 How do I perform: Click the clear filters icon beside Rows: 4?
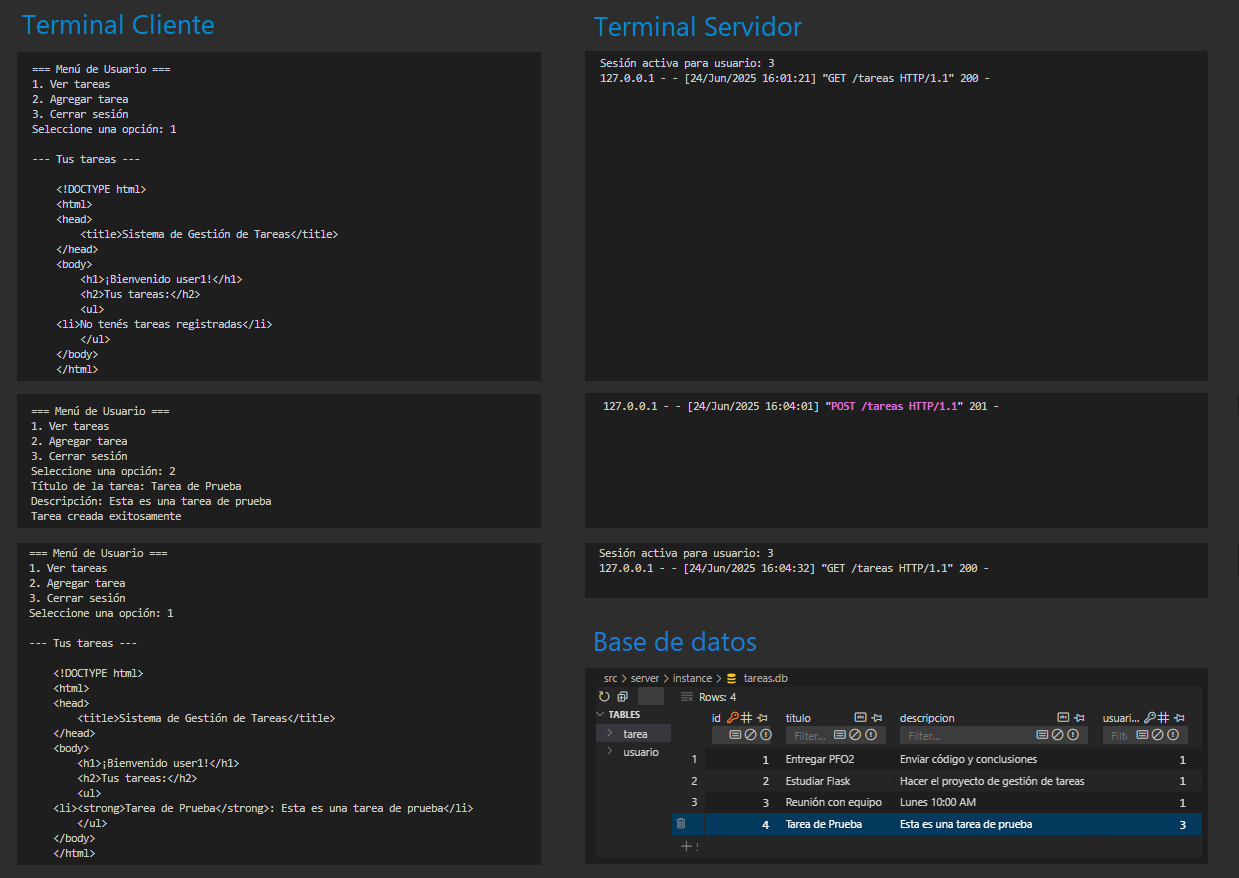(686, 697)
